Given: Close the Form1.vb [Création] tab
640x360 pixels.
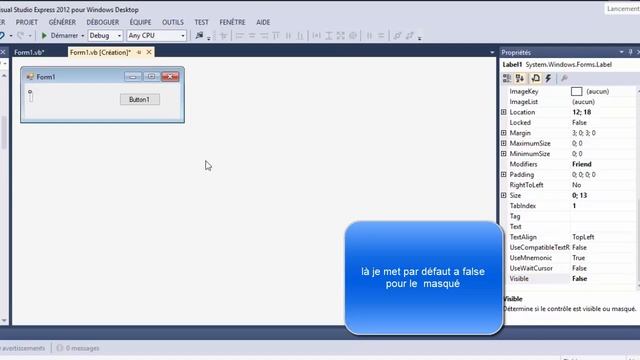Looking at the screenshot, I should pos(149,52).
